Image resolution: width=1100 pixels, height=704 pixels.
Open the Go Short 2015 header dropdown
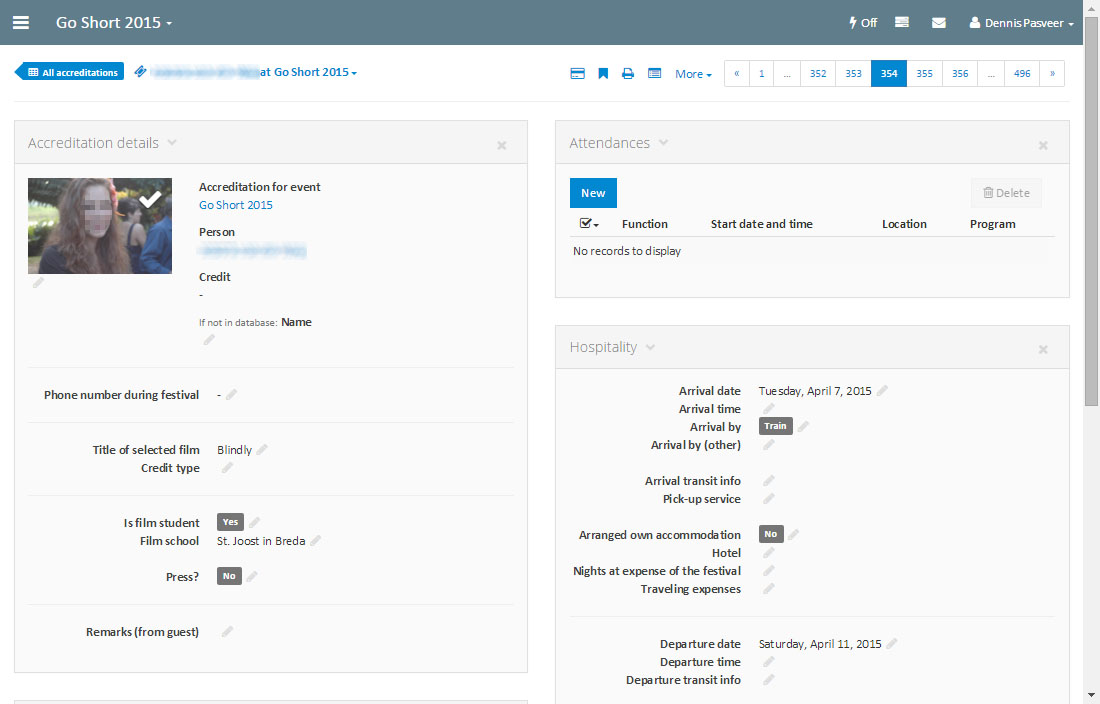pos(114,22)
